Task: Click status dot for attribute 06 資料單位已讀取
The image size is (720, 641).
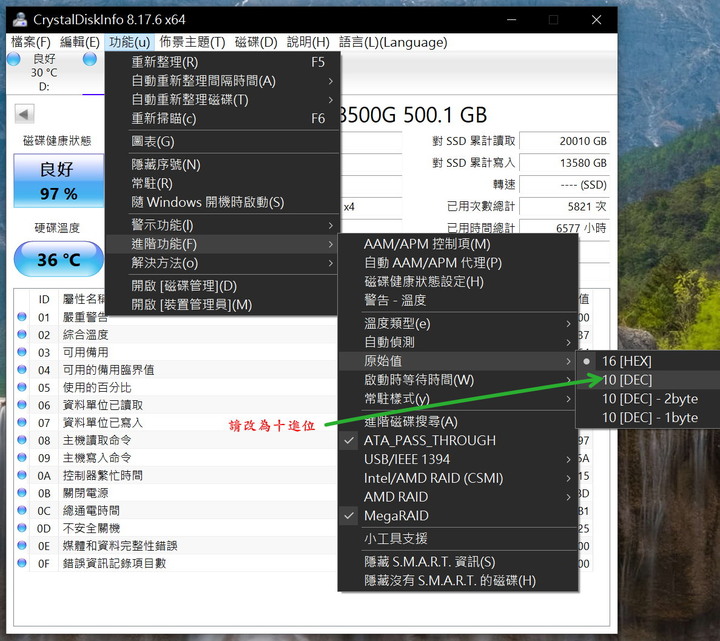Action: [22, 405]
